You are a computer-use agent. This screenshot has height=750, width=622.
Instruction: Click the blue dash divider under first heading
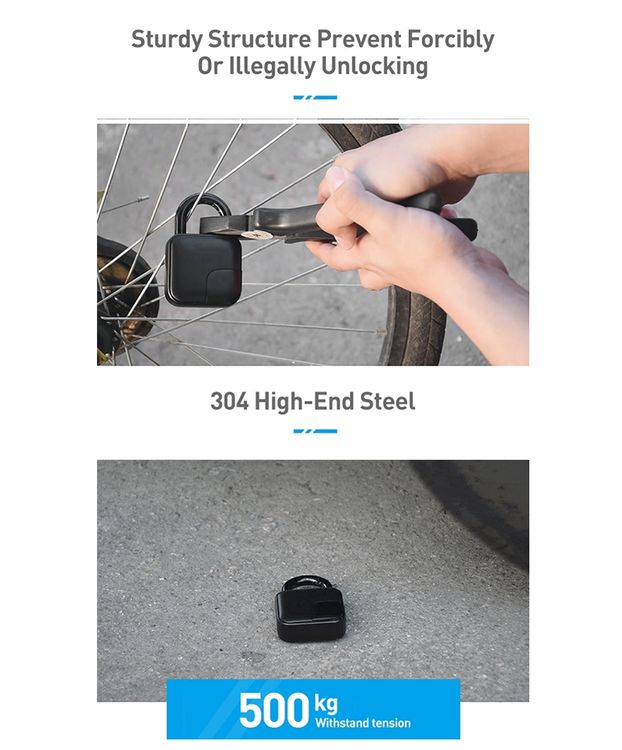point(315,98)
